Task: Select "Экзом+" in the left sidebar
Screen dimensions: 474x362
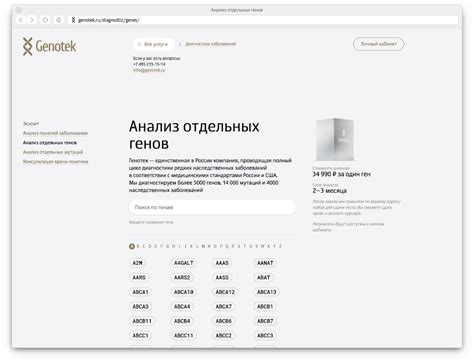Action: (31, 124)
